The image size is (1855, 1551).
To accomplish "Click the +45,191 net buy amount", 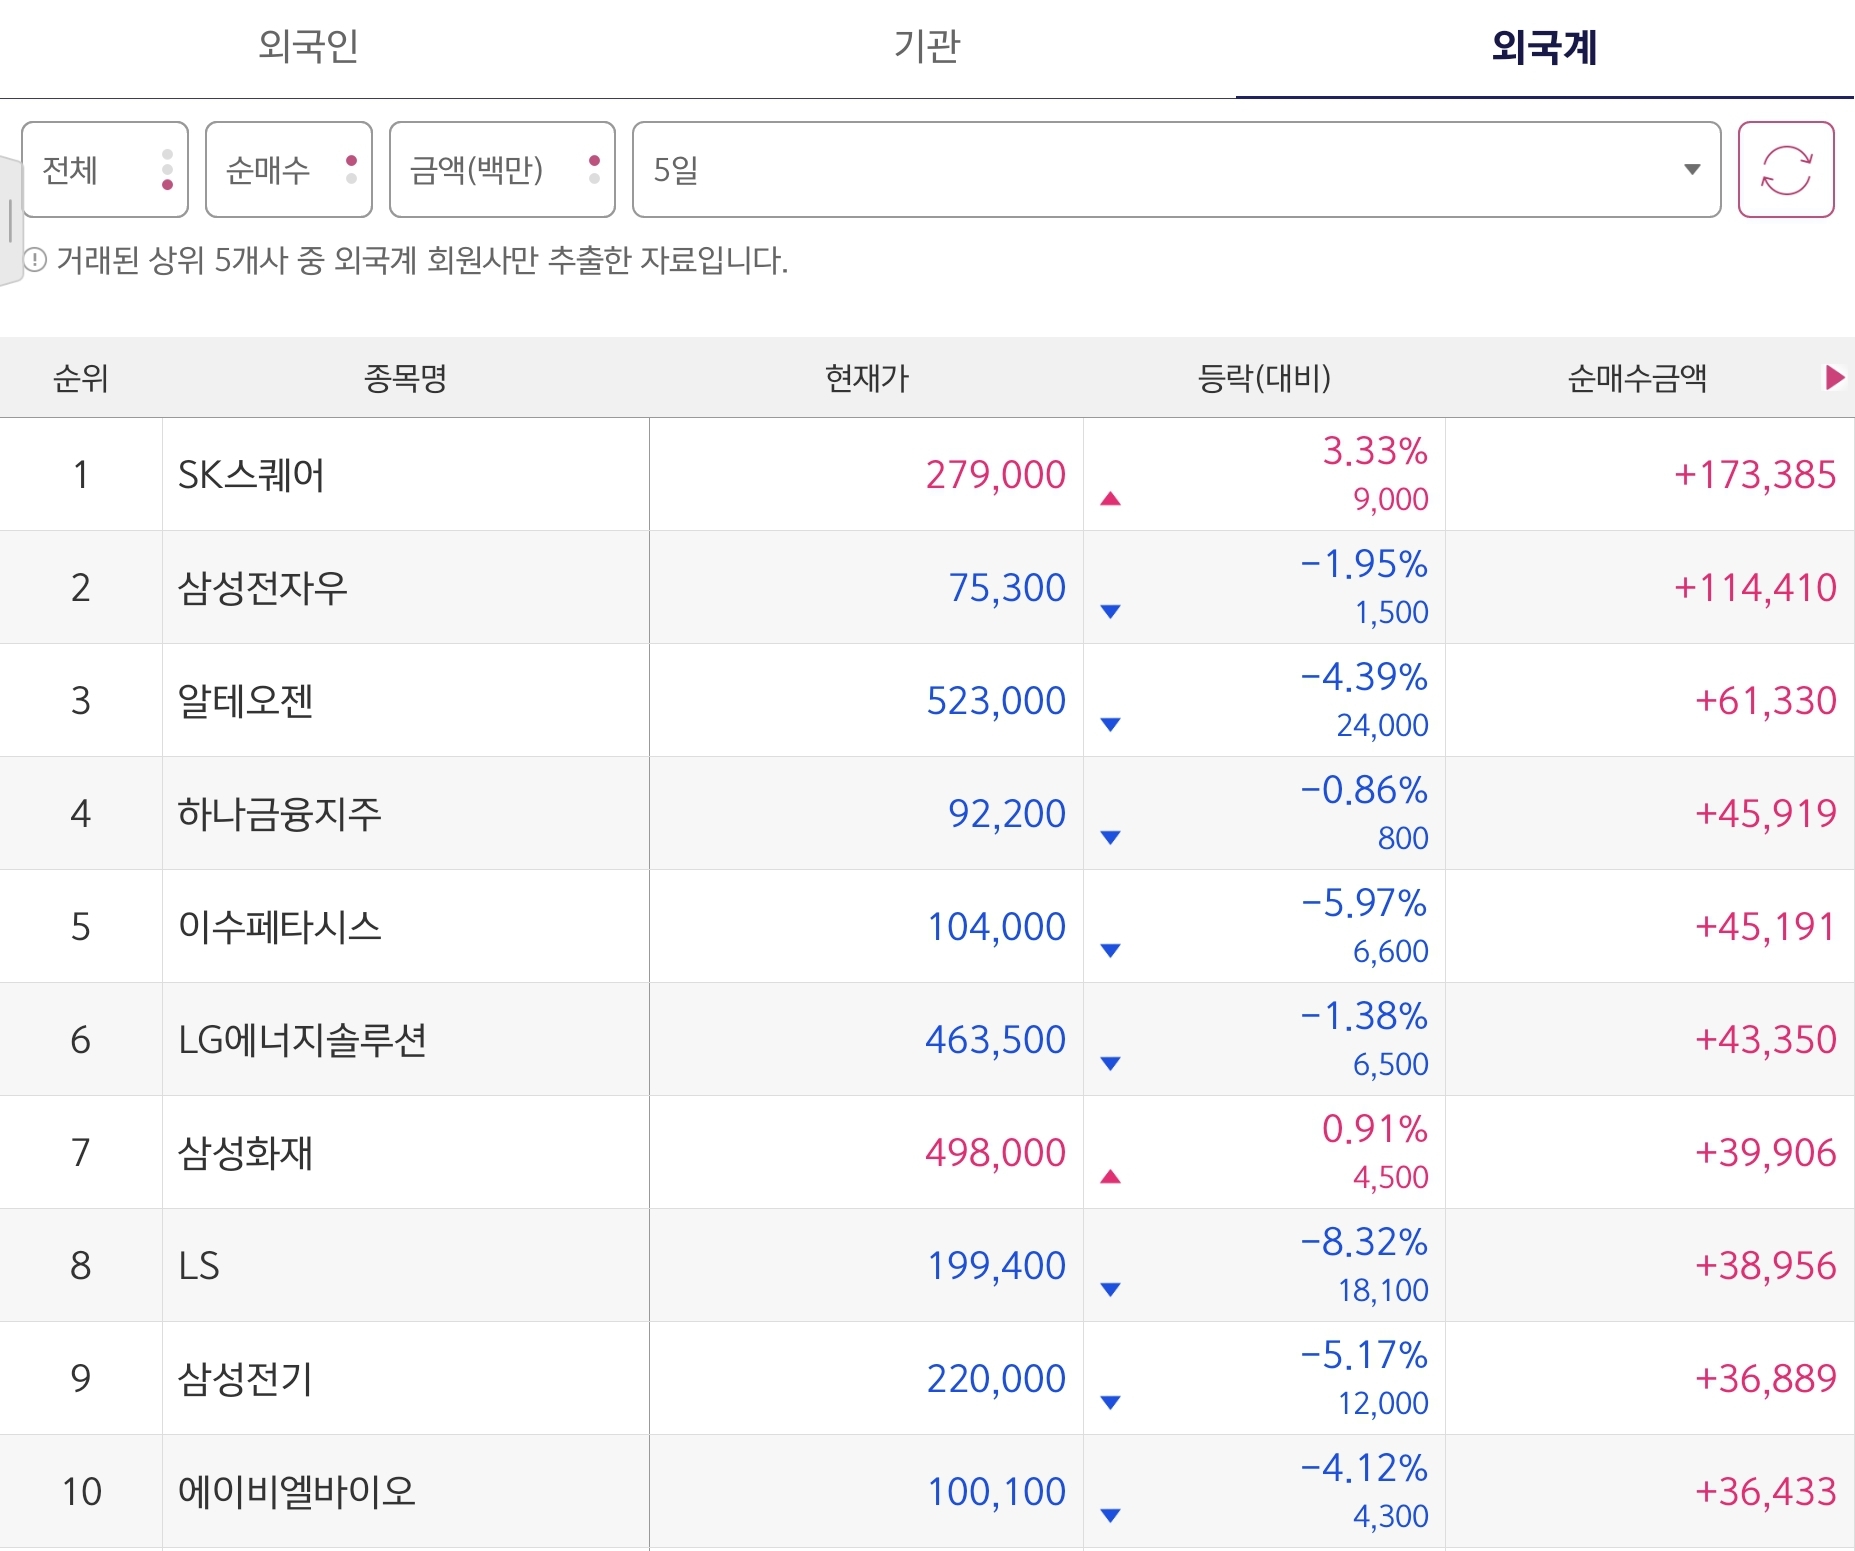I will click(x=1766, y=927).
